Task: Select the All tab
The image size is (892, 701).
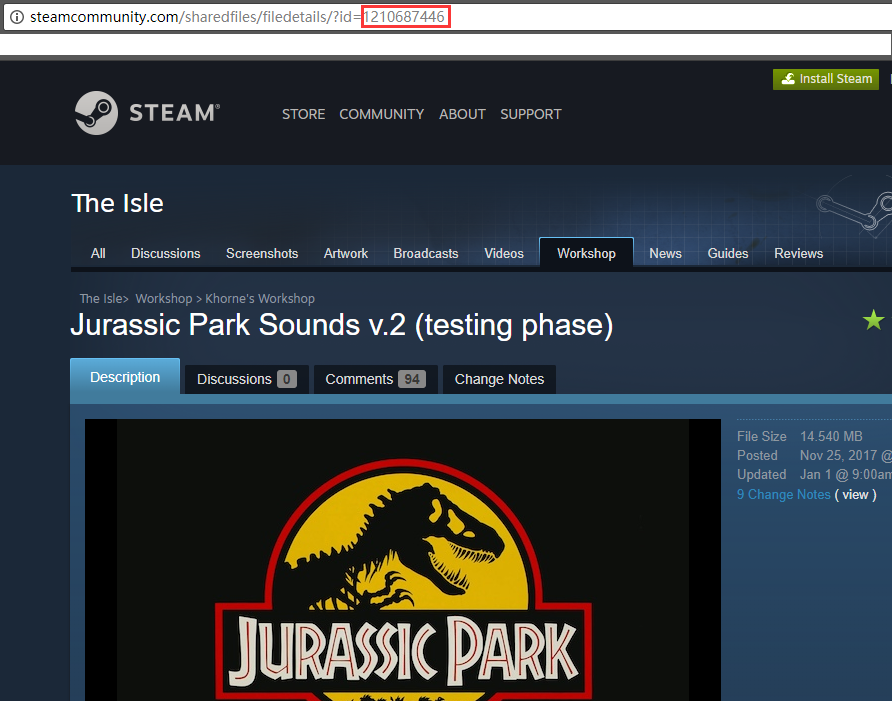Action: (x=98, y=253)
